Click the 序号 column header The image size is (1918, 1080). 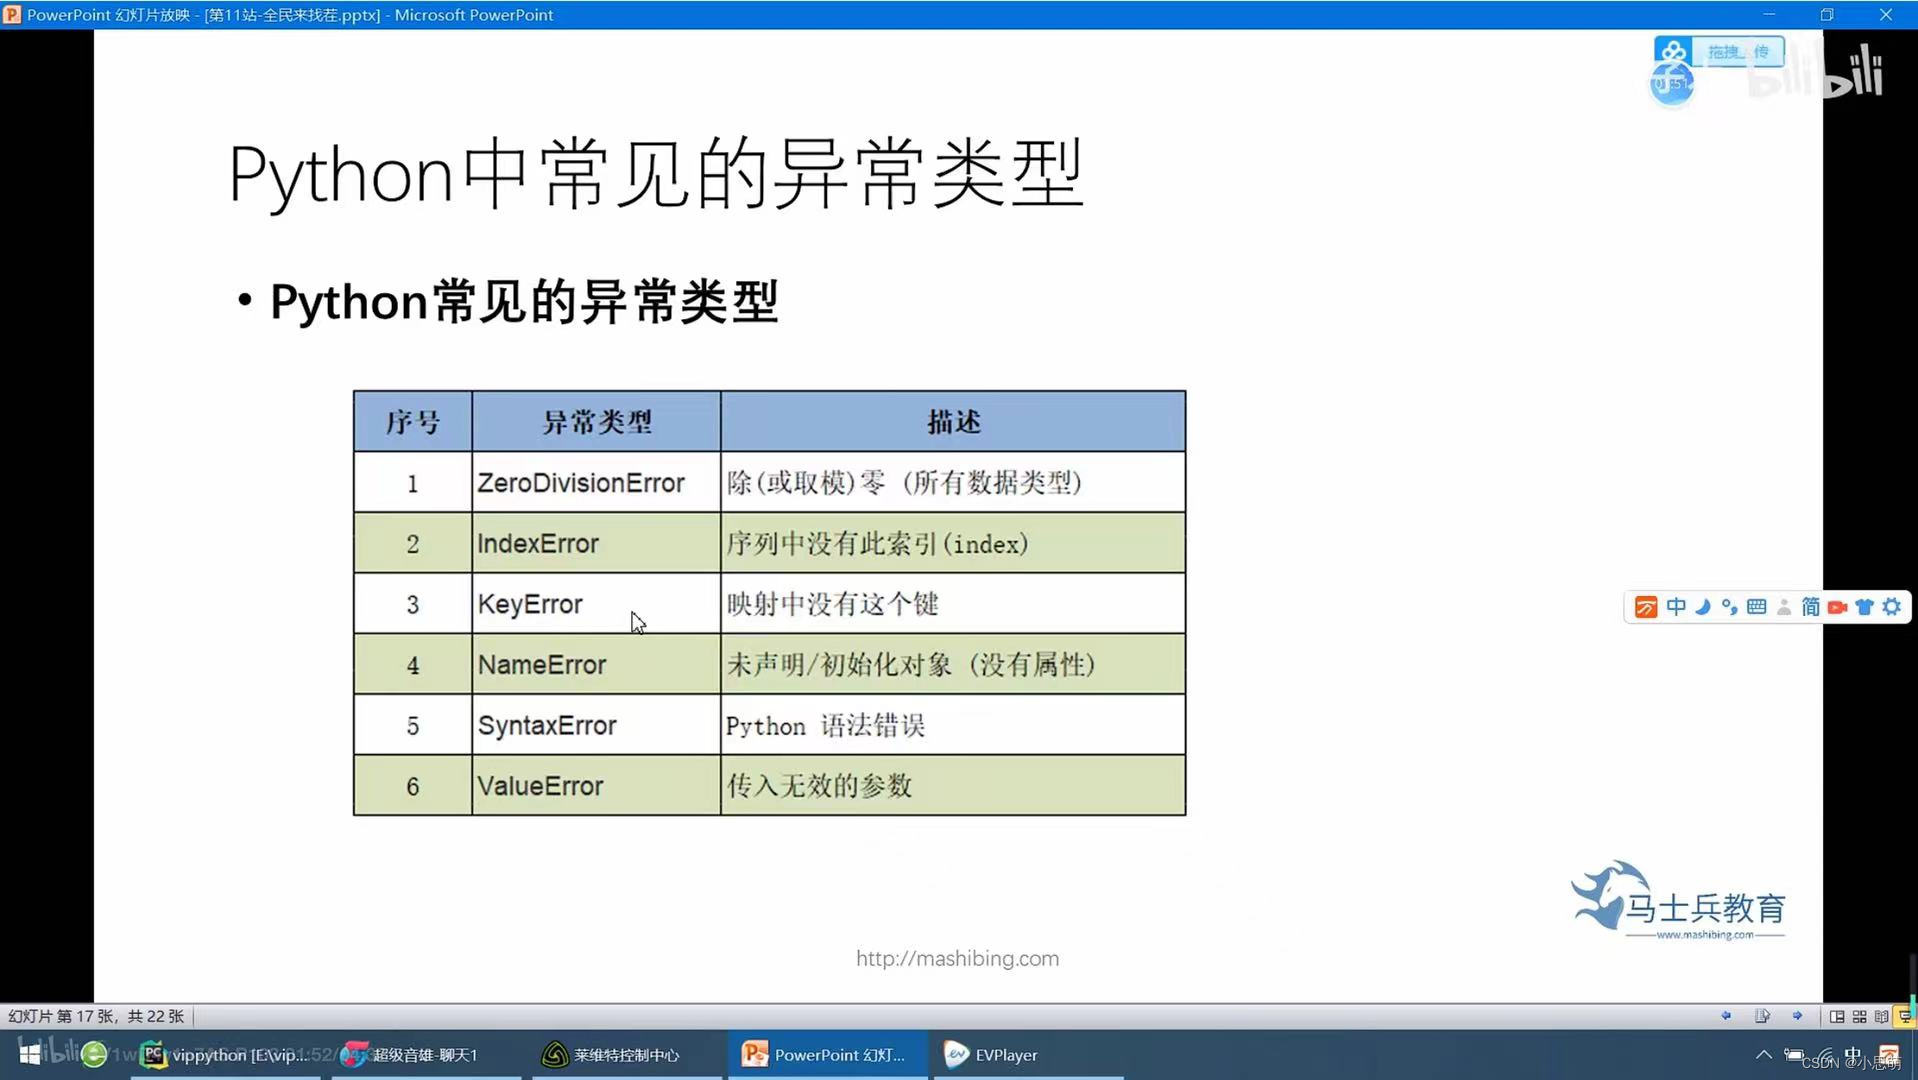[413, 422]
